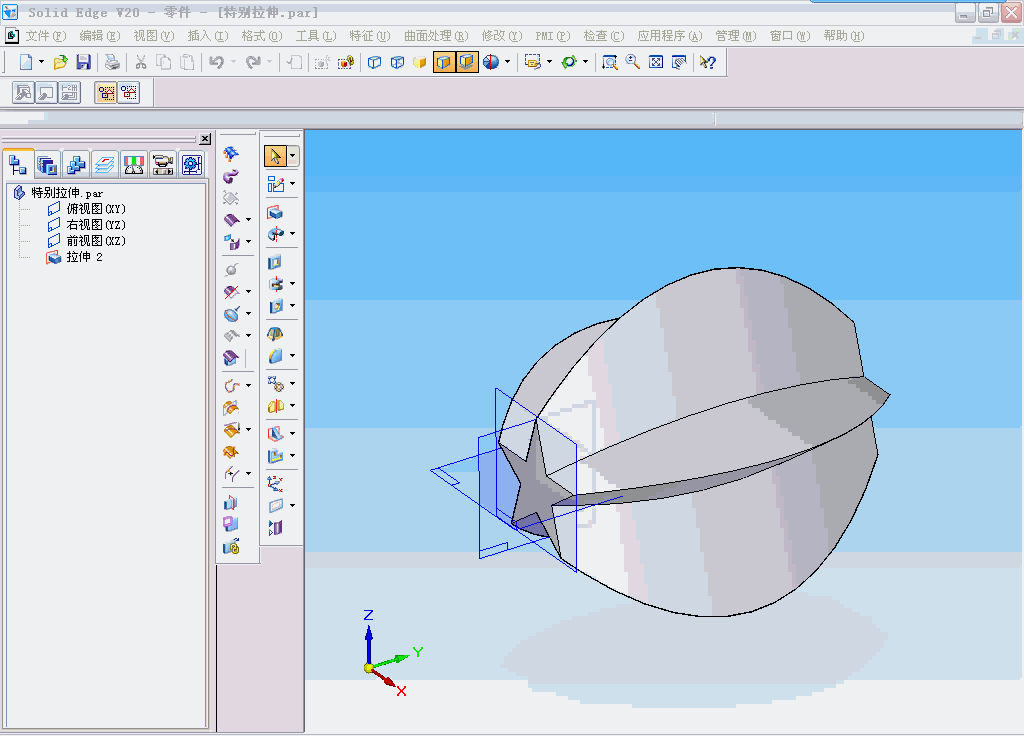Screen dimensions: 1024x736
Task: Activate the Zoom Area tool
Action: click(x=609, y=62)
